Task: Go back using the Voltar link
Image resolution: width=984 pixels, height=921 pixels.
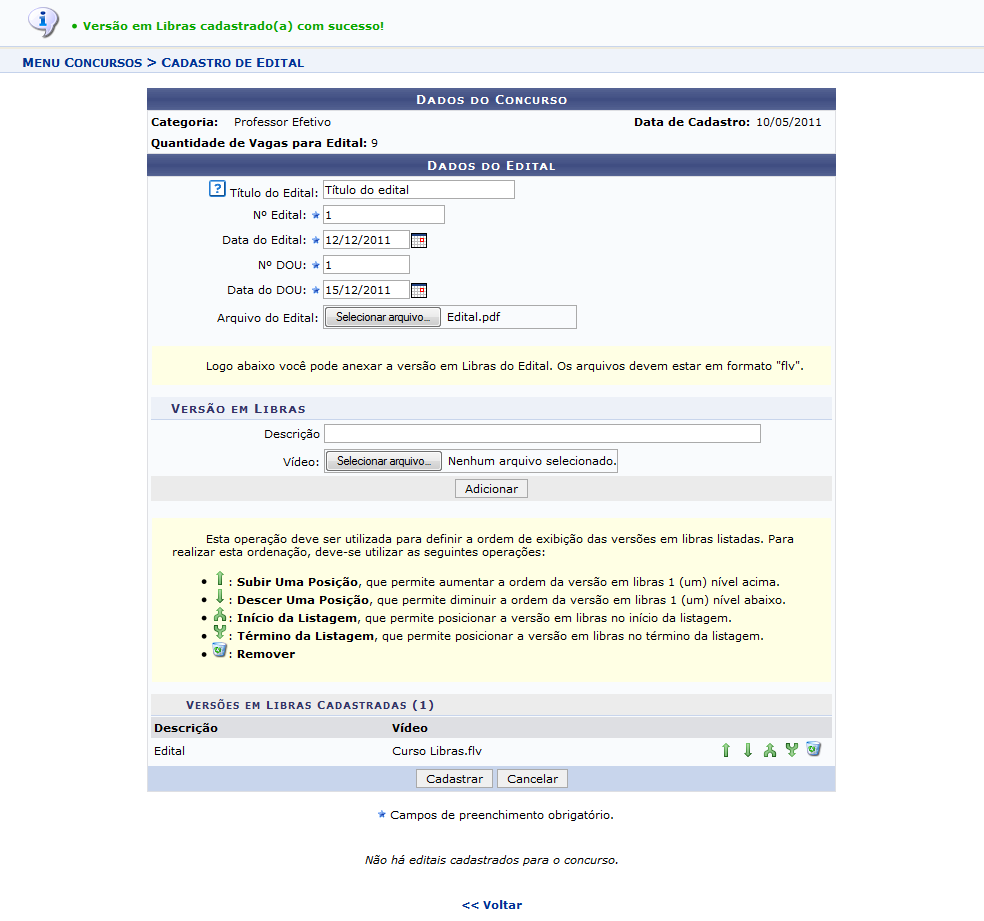Action: 492,905
